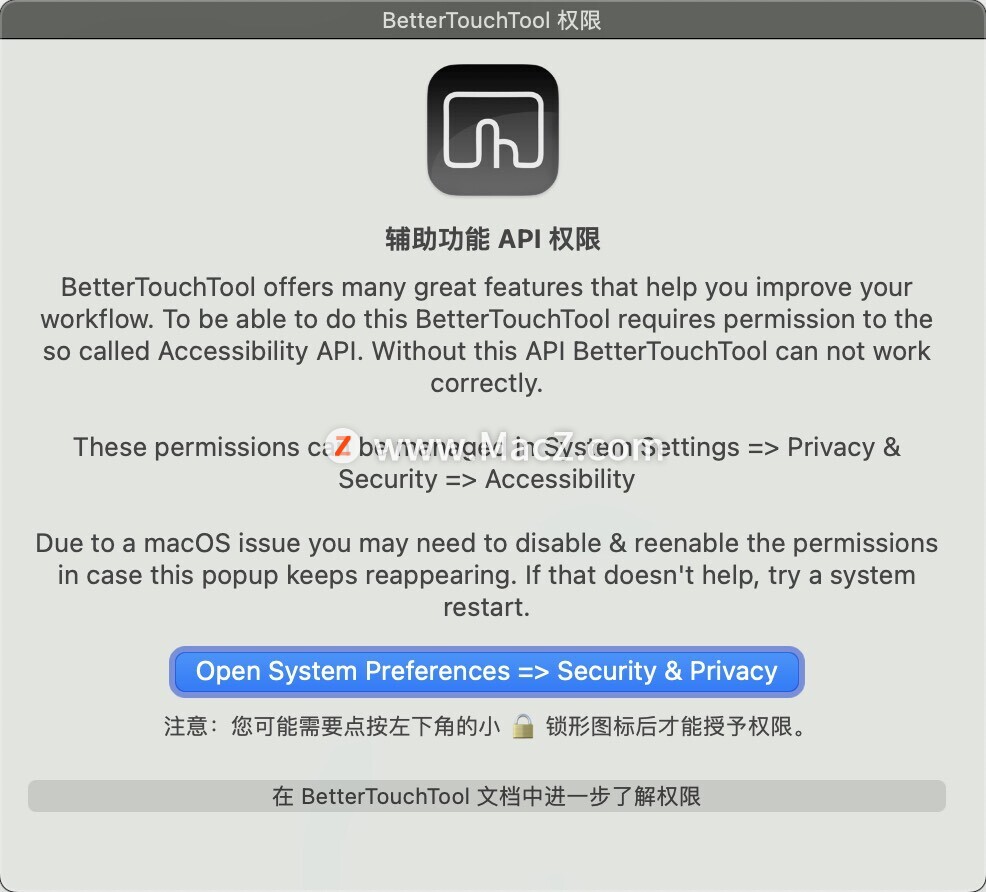The height and width of the screenshot is (892, 986).
Task: Click the "These permissions" text
Action: 186,447
